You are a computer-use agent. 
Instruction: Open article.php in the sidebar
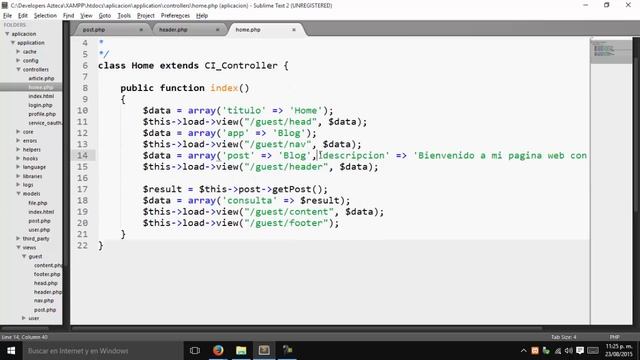pyautogui.click(x=41, y=78)
